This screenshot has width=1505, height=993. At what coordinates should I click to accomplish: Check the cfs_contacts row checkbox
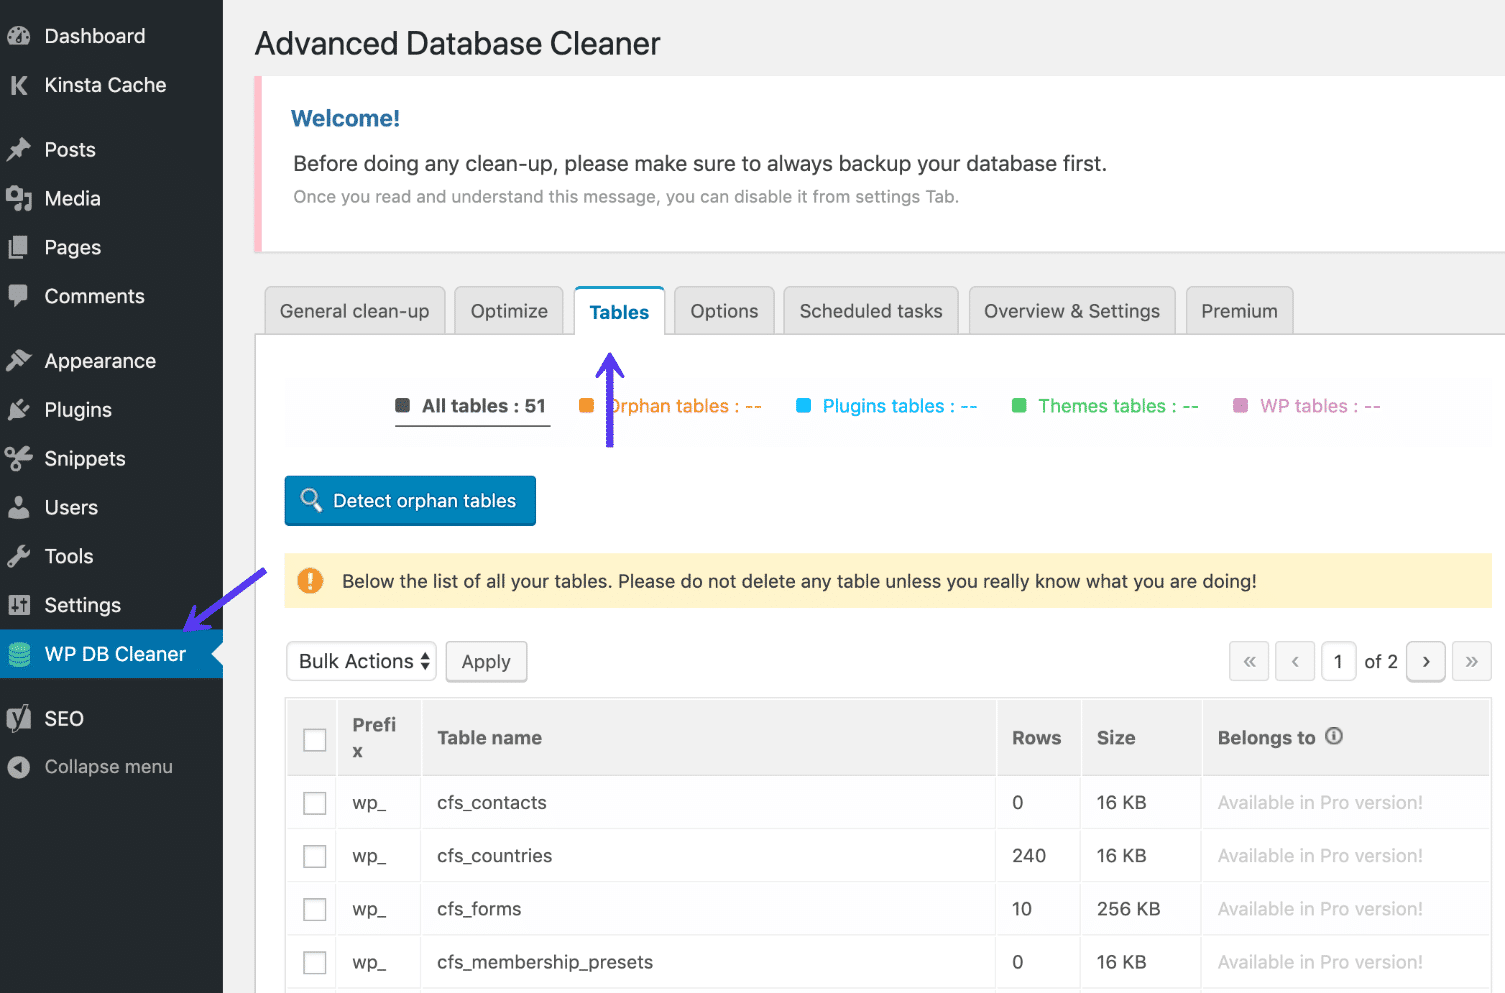point(314,802)
